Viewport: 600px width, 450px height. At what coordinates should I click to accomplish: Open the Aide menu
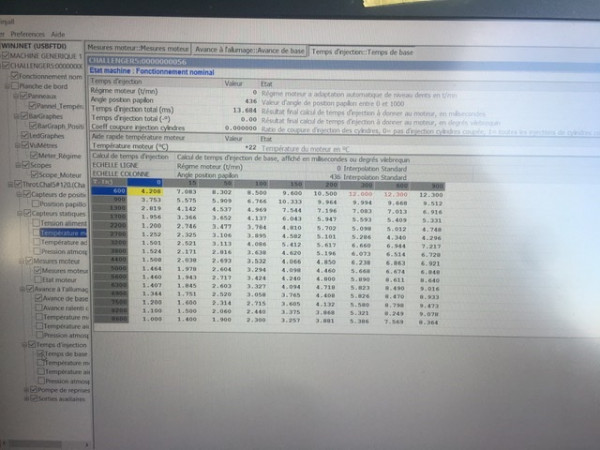click(58, 34)
